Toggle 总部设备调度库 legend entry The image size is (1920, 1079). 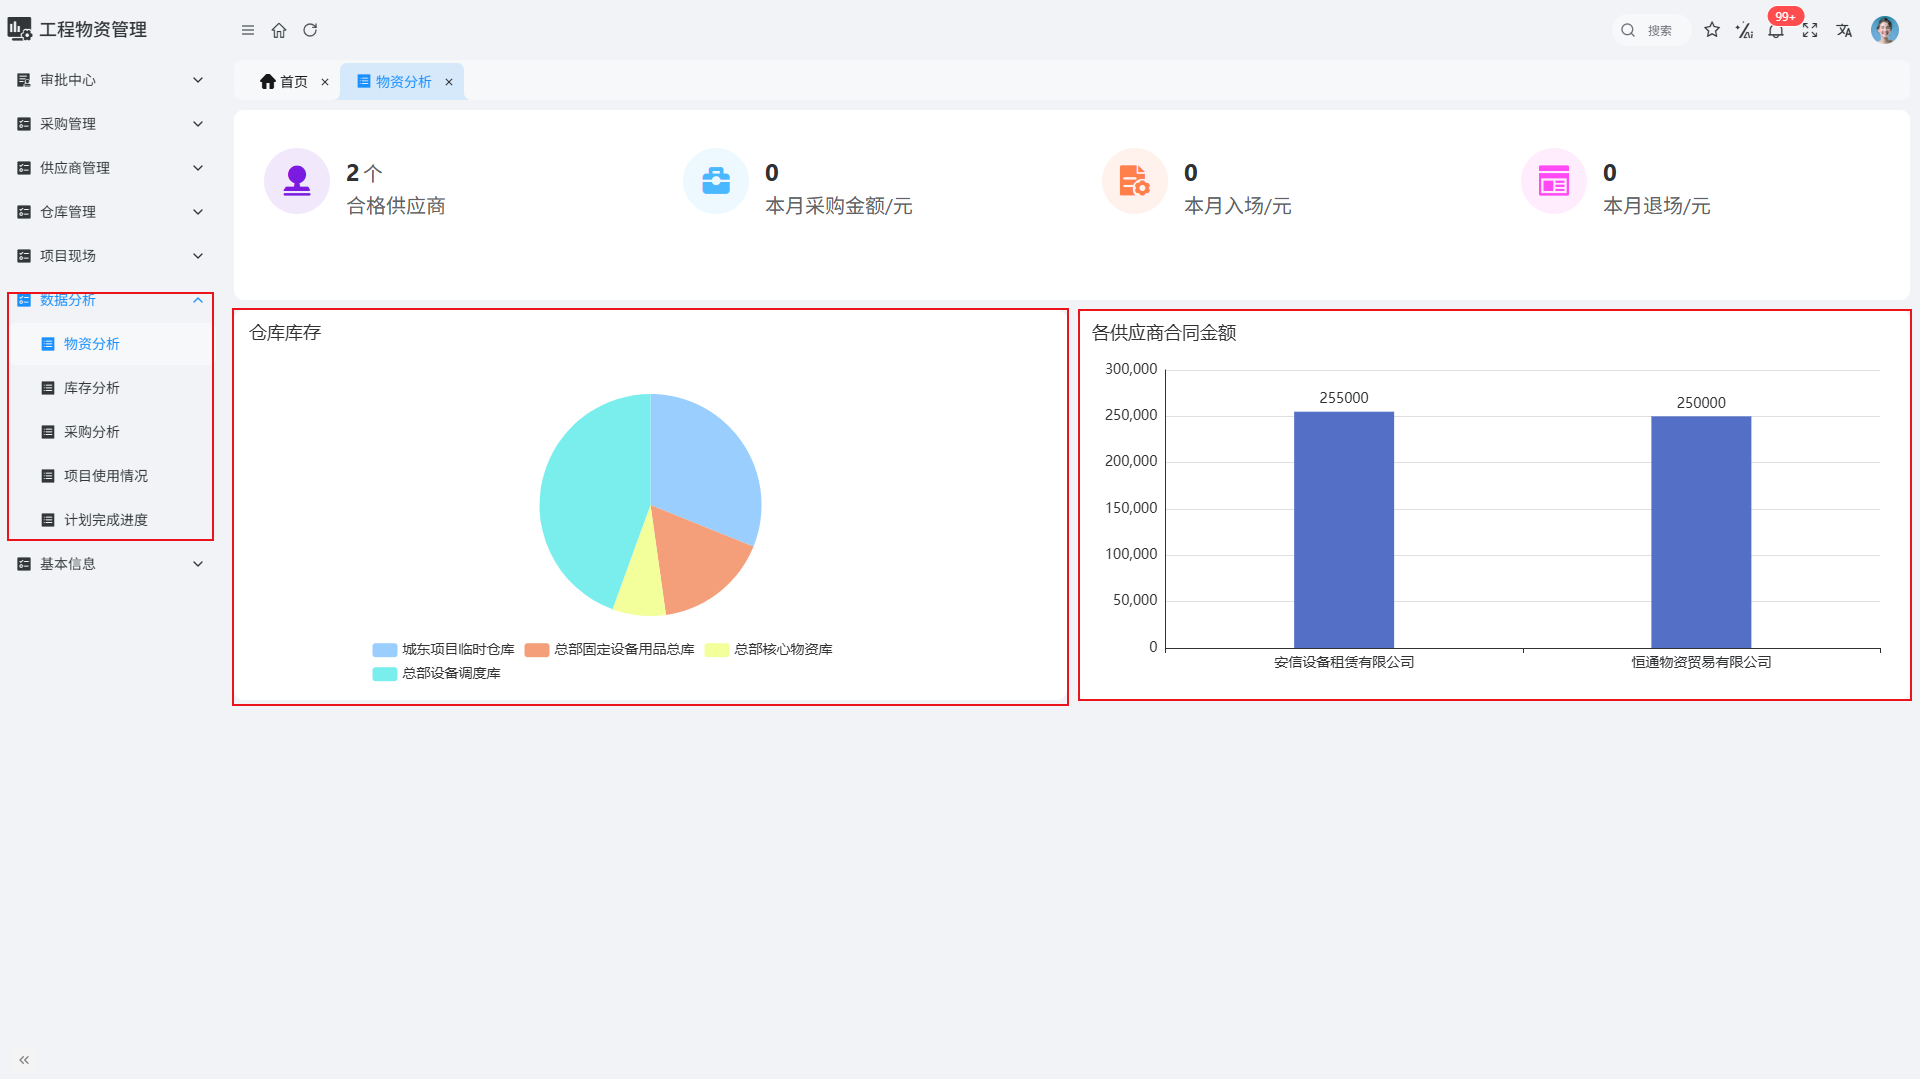click(x=436, y=674)
